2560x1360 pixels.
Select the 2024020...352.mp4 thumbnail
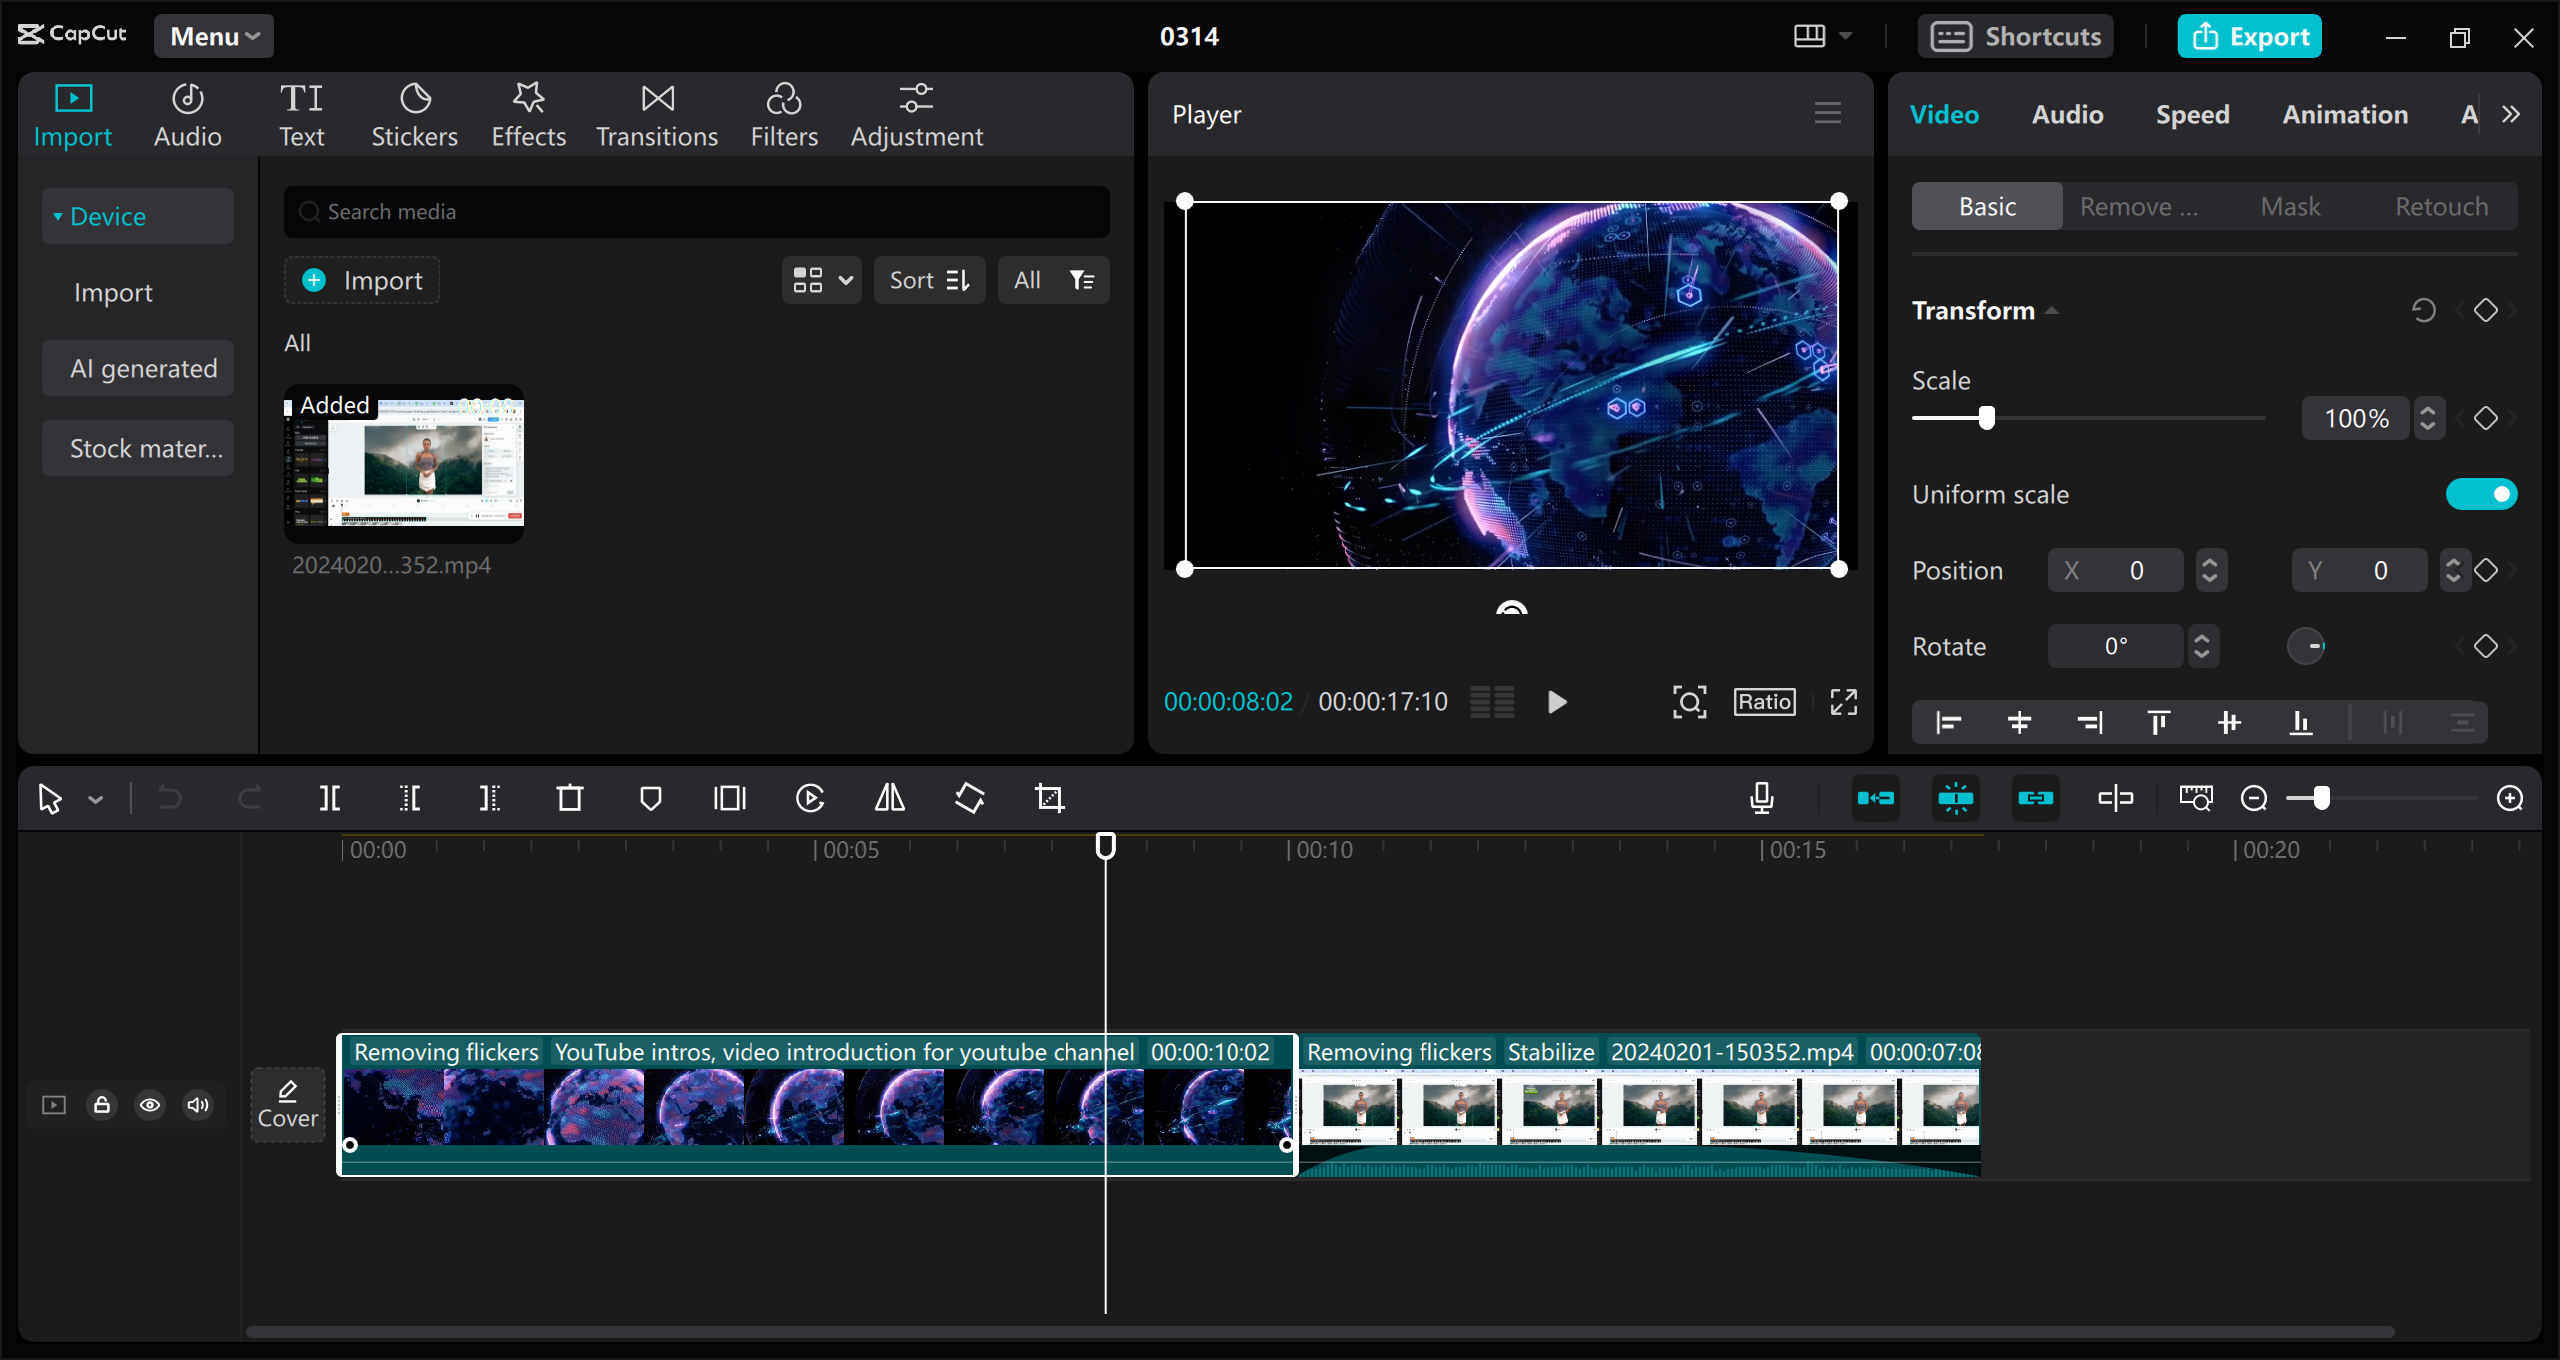click(404, 463)
